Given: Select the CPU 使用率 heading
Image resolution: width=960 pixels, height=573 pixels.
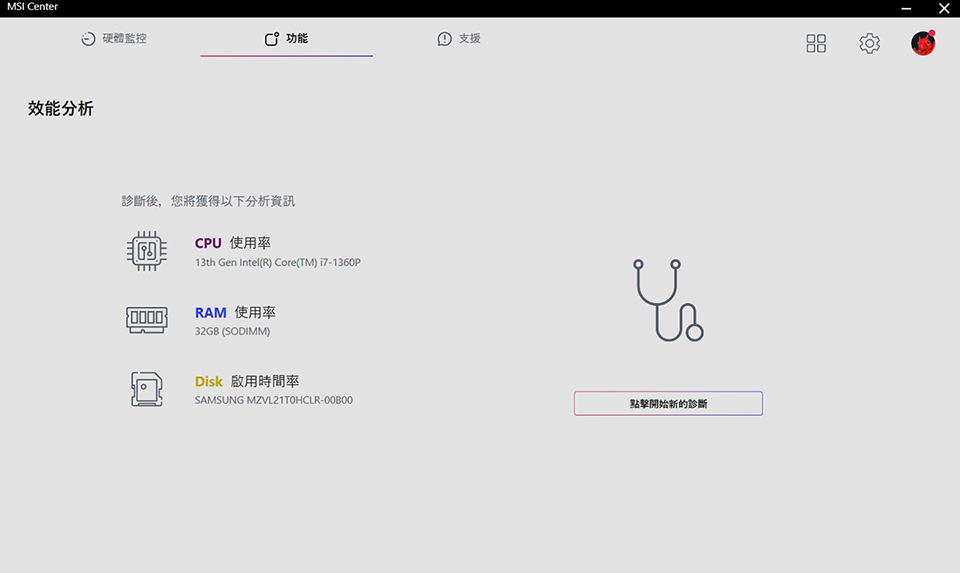Looking at the screenshot, I should point(233,243).
